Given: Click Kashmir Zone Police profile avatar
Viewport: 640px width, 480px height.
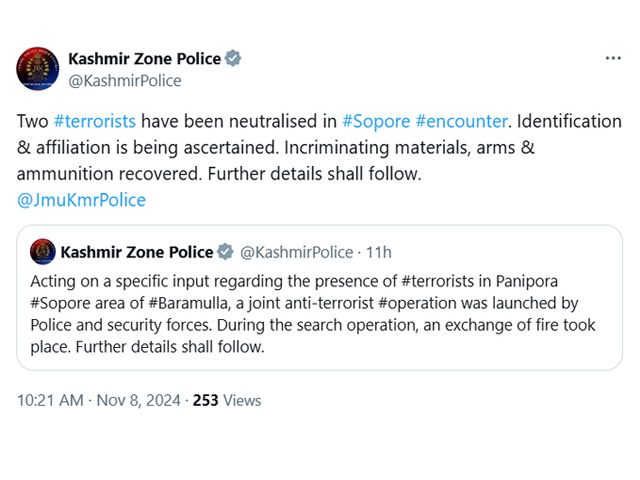Looking at the screenshot, I should (38, 69).
